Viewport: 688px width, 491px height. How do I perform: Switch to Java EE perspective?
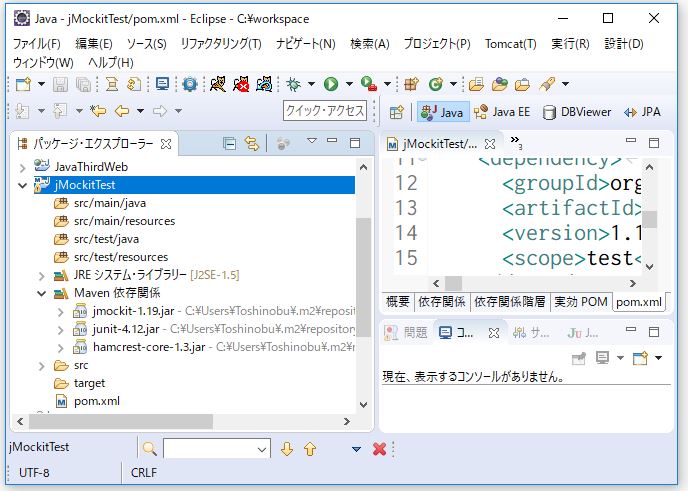[x=502, y=112]
